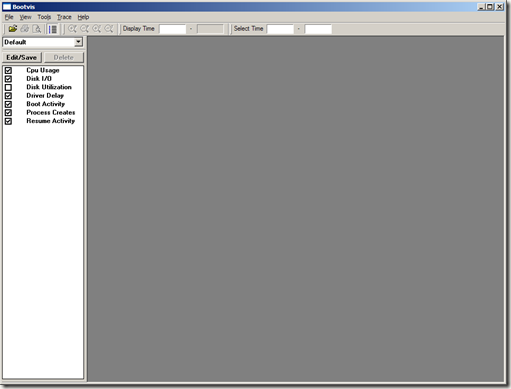Click the Display Time label
Viewport: 511px width, 389px height.
[x=139, y=29]
